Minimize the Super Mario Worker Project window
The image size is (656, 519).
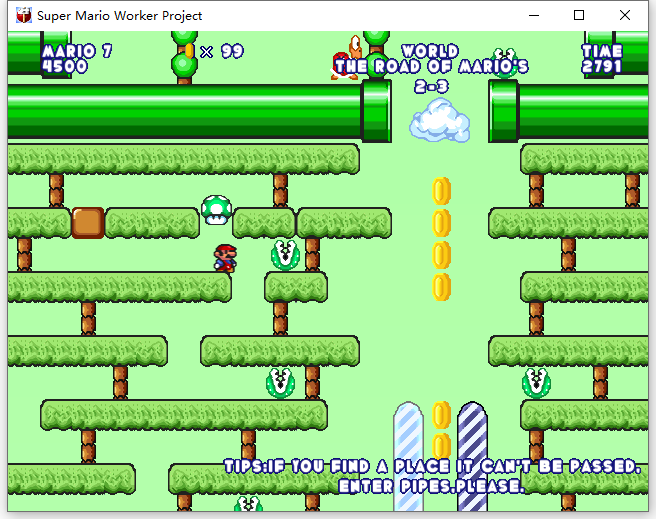(534, 15)
